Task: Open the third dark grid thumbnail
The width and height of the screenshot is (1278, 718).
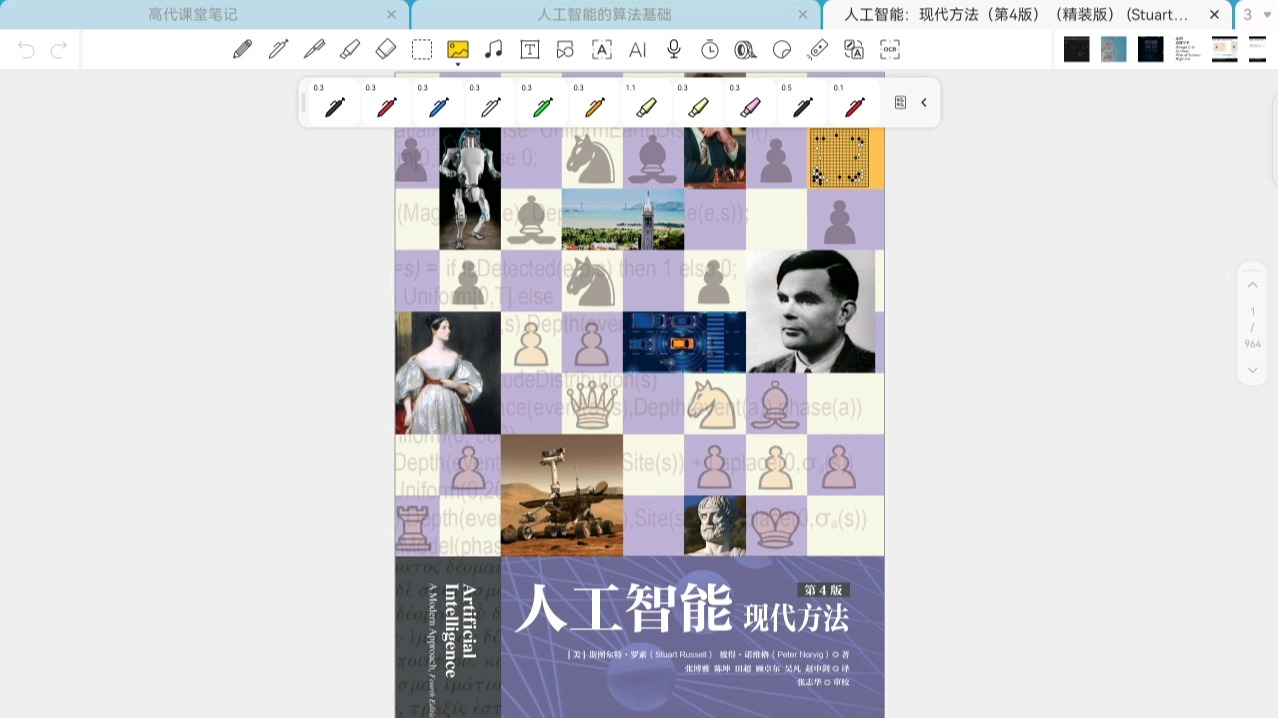Action: 1150,49
